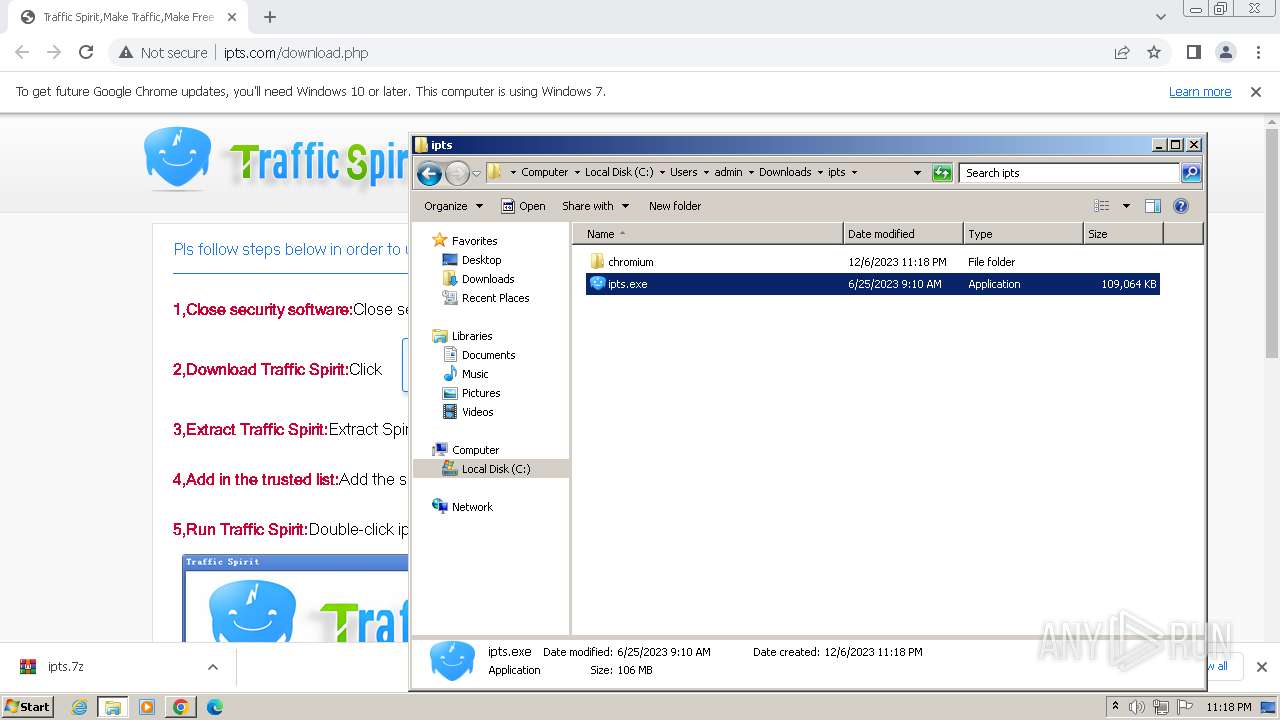This screenshot has height=720, width=1280.
Task: Expand ipts.7z download options chevron
Action: tap(212, 667)
